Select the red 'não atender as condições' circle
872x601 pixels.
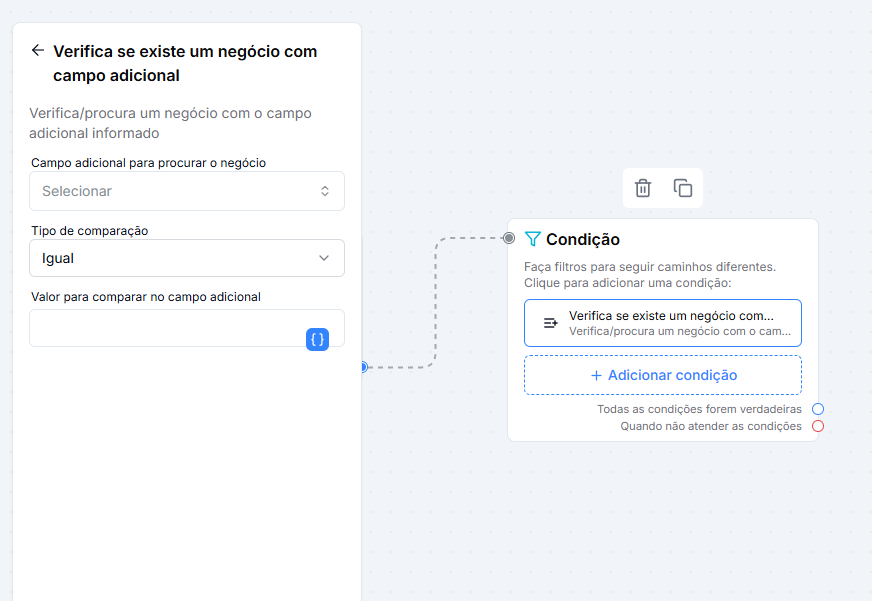[x=818, y=426]
